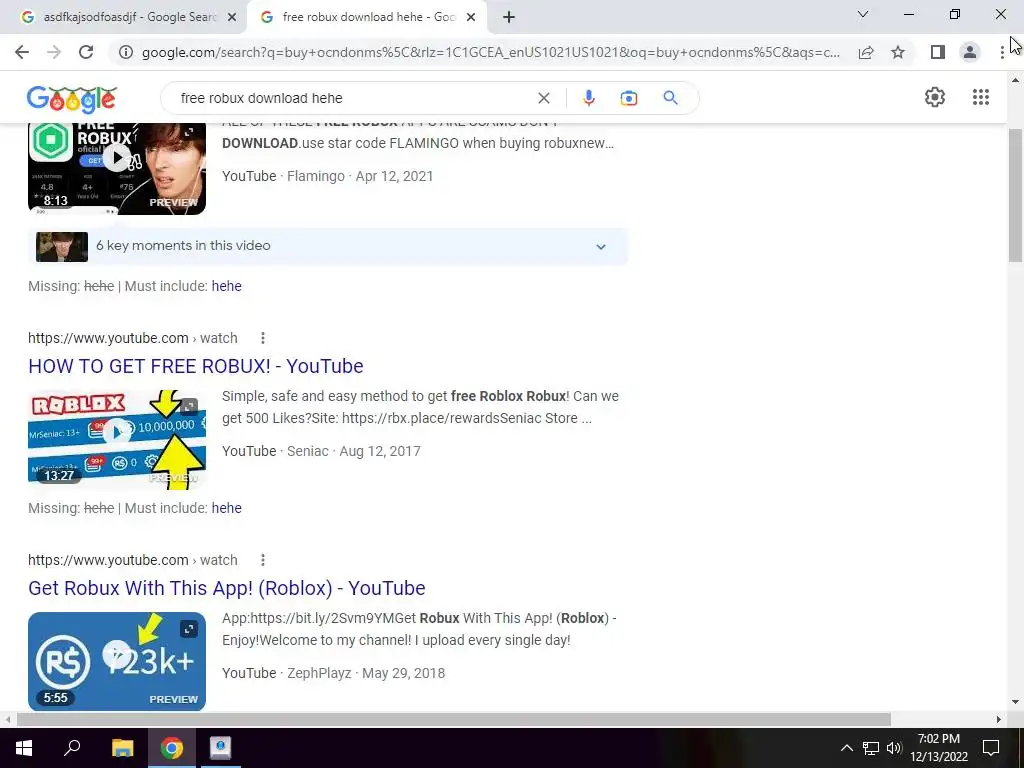The width and height of the screenshot is (1024, 768).
Task: Bookmark this tab with the star
Action: (x=898, y=52)
